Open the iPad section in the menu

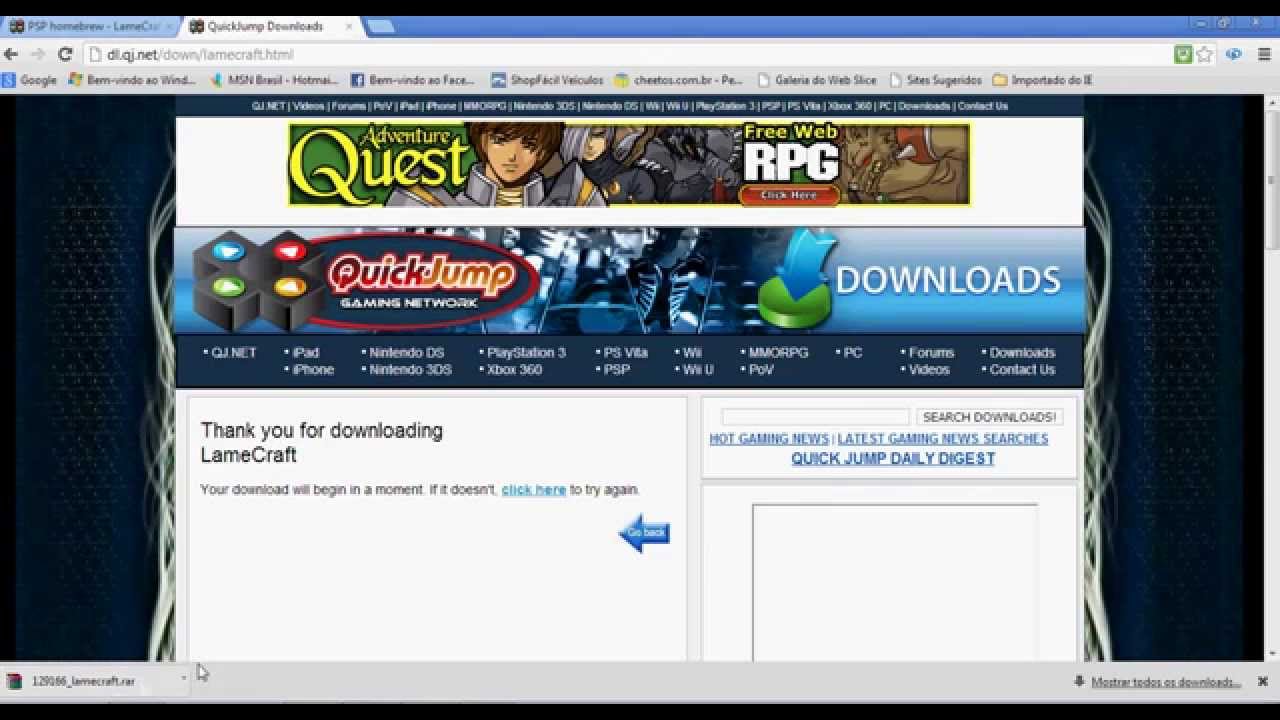pos(306,352)
